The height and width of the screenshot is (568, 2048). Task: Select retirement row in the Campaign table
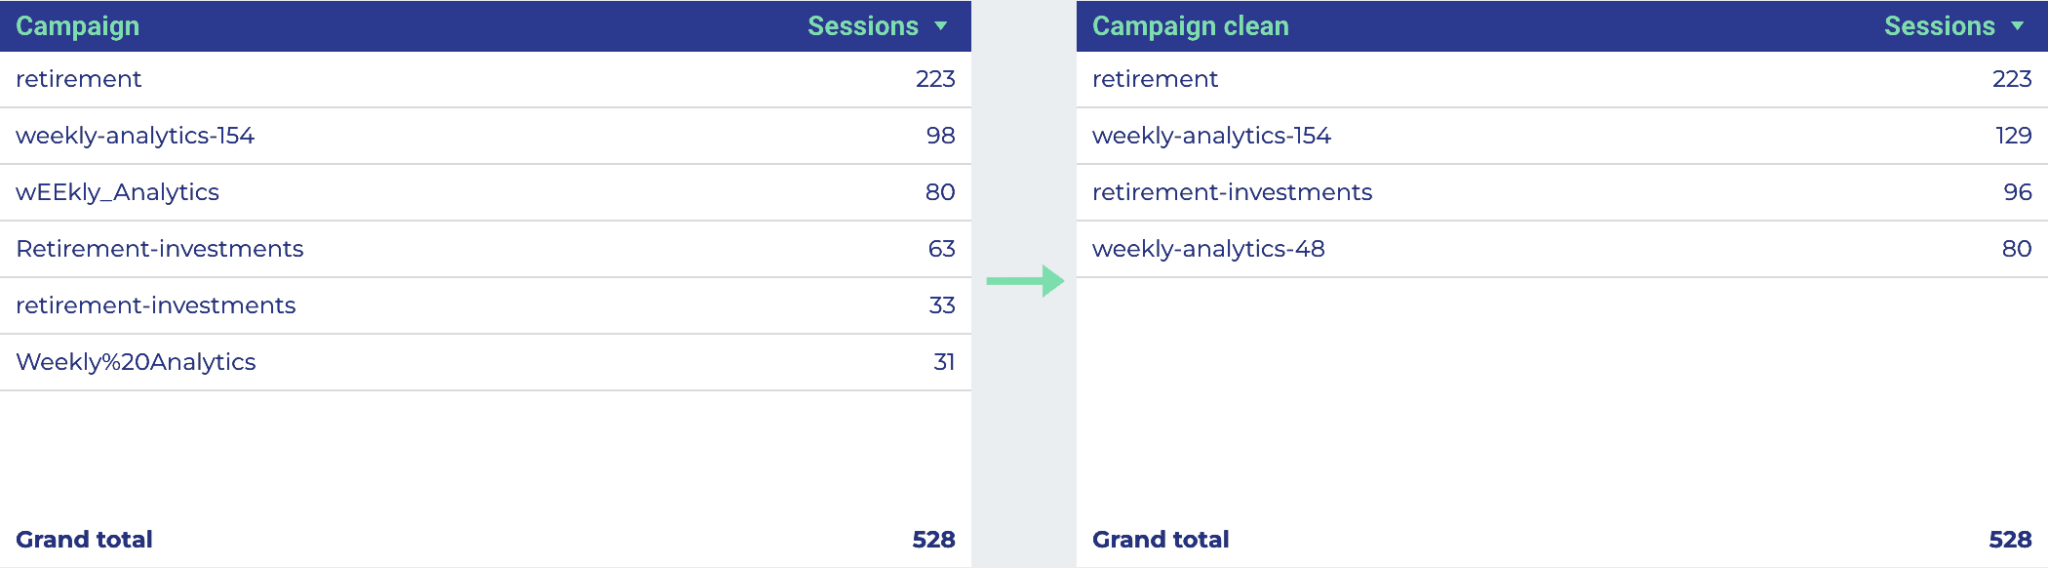pyautogui.click(x=485, y=79)
